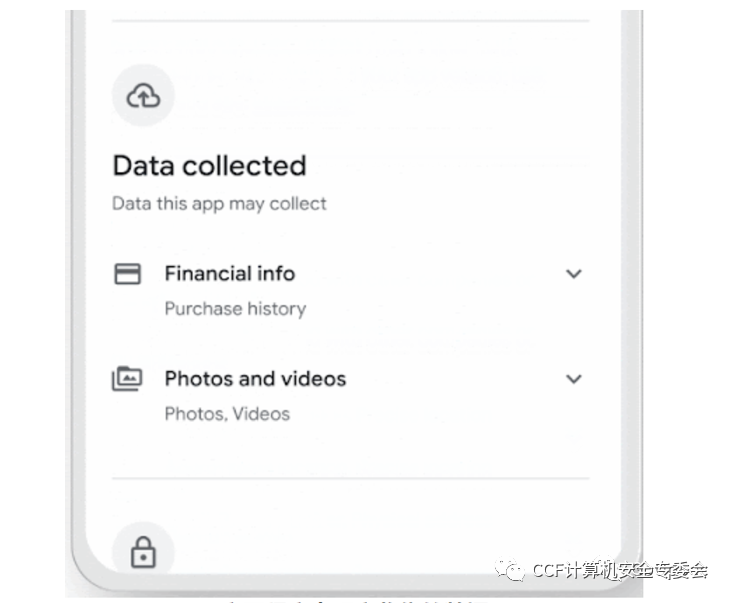Click the photo gallery icon
The image size is (731, 603).
pos(127,378)
